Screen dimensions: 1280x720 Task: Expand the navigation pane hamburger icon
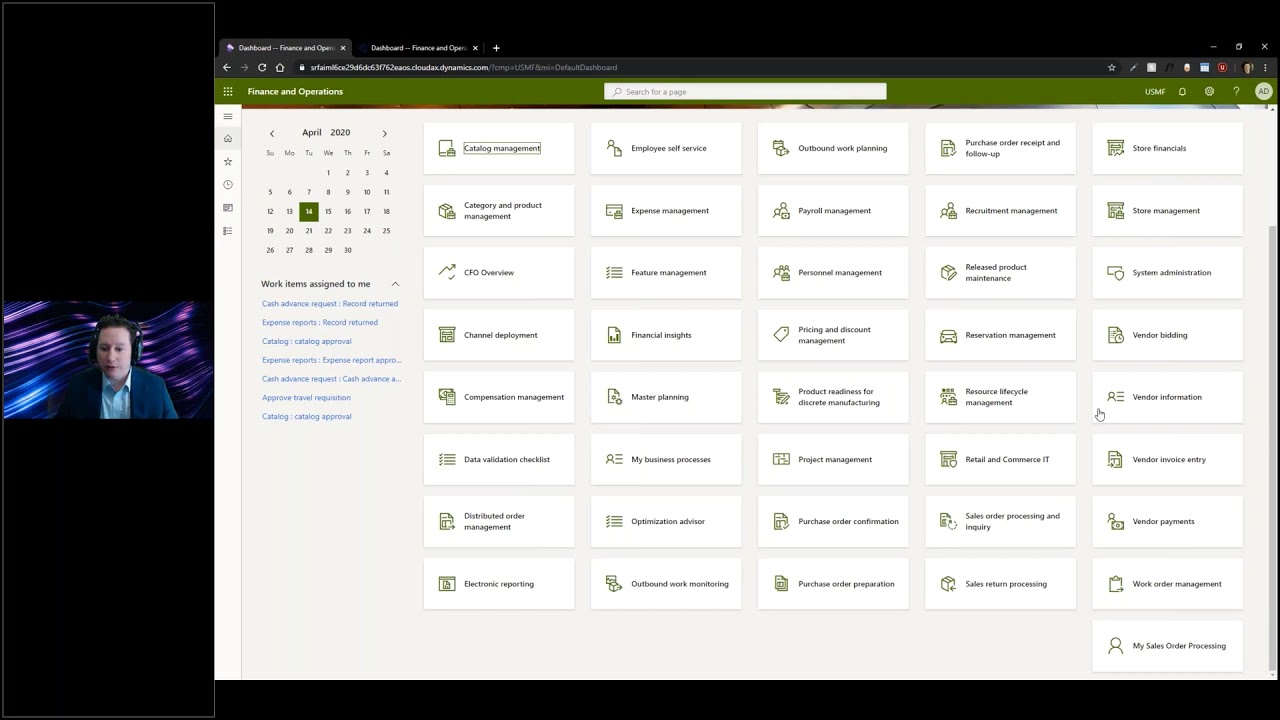pos(228,116)
